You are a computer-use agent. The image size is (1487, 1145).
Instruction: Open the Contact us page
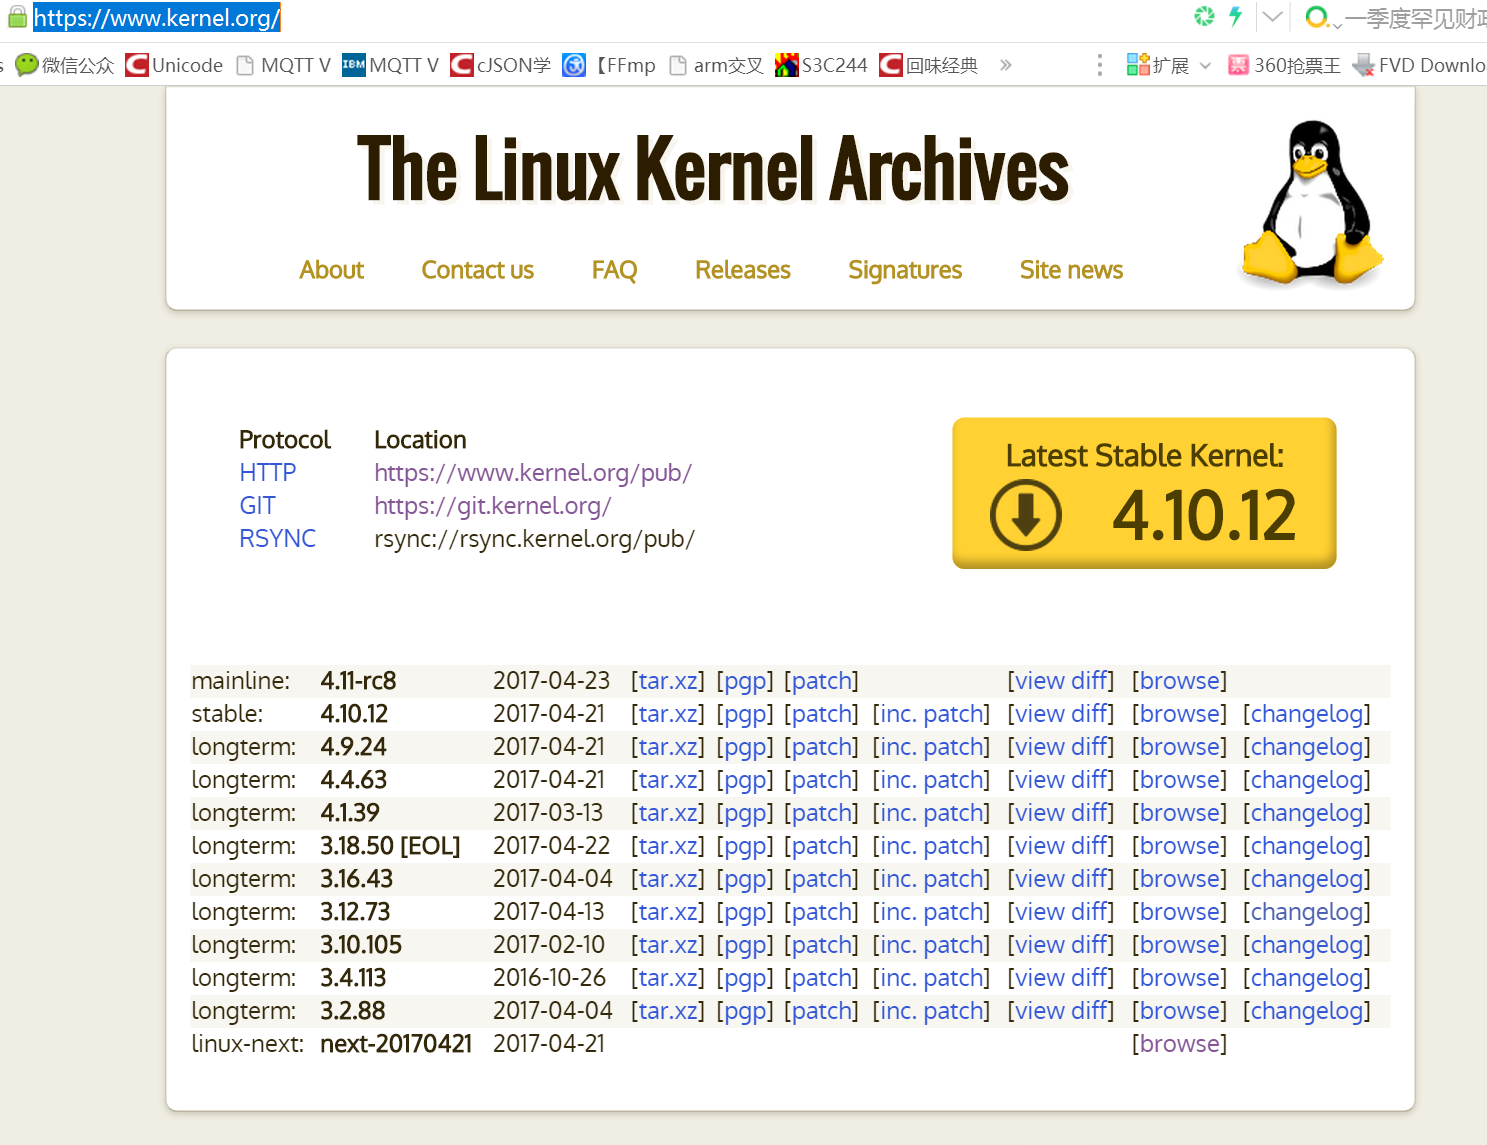(477, 270)
